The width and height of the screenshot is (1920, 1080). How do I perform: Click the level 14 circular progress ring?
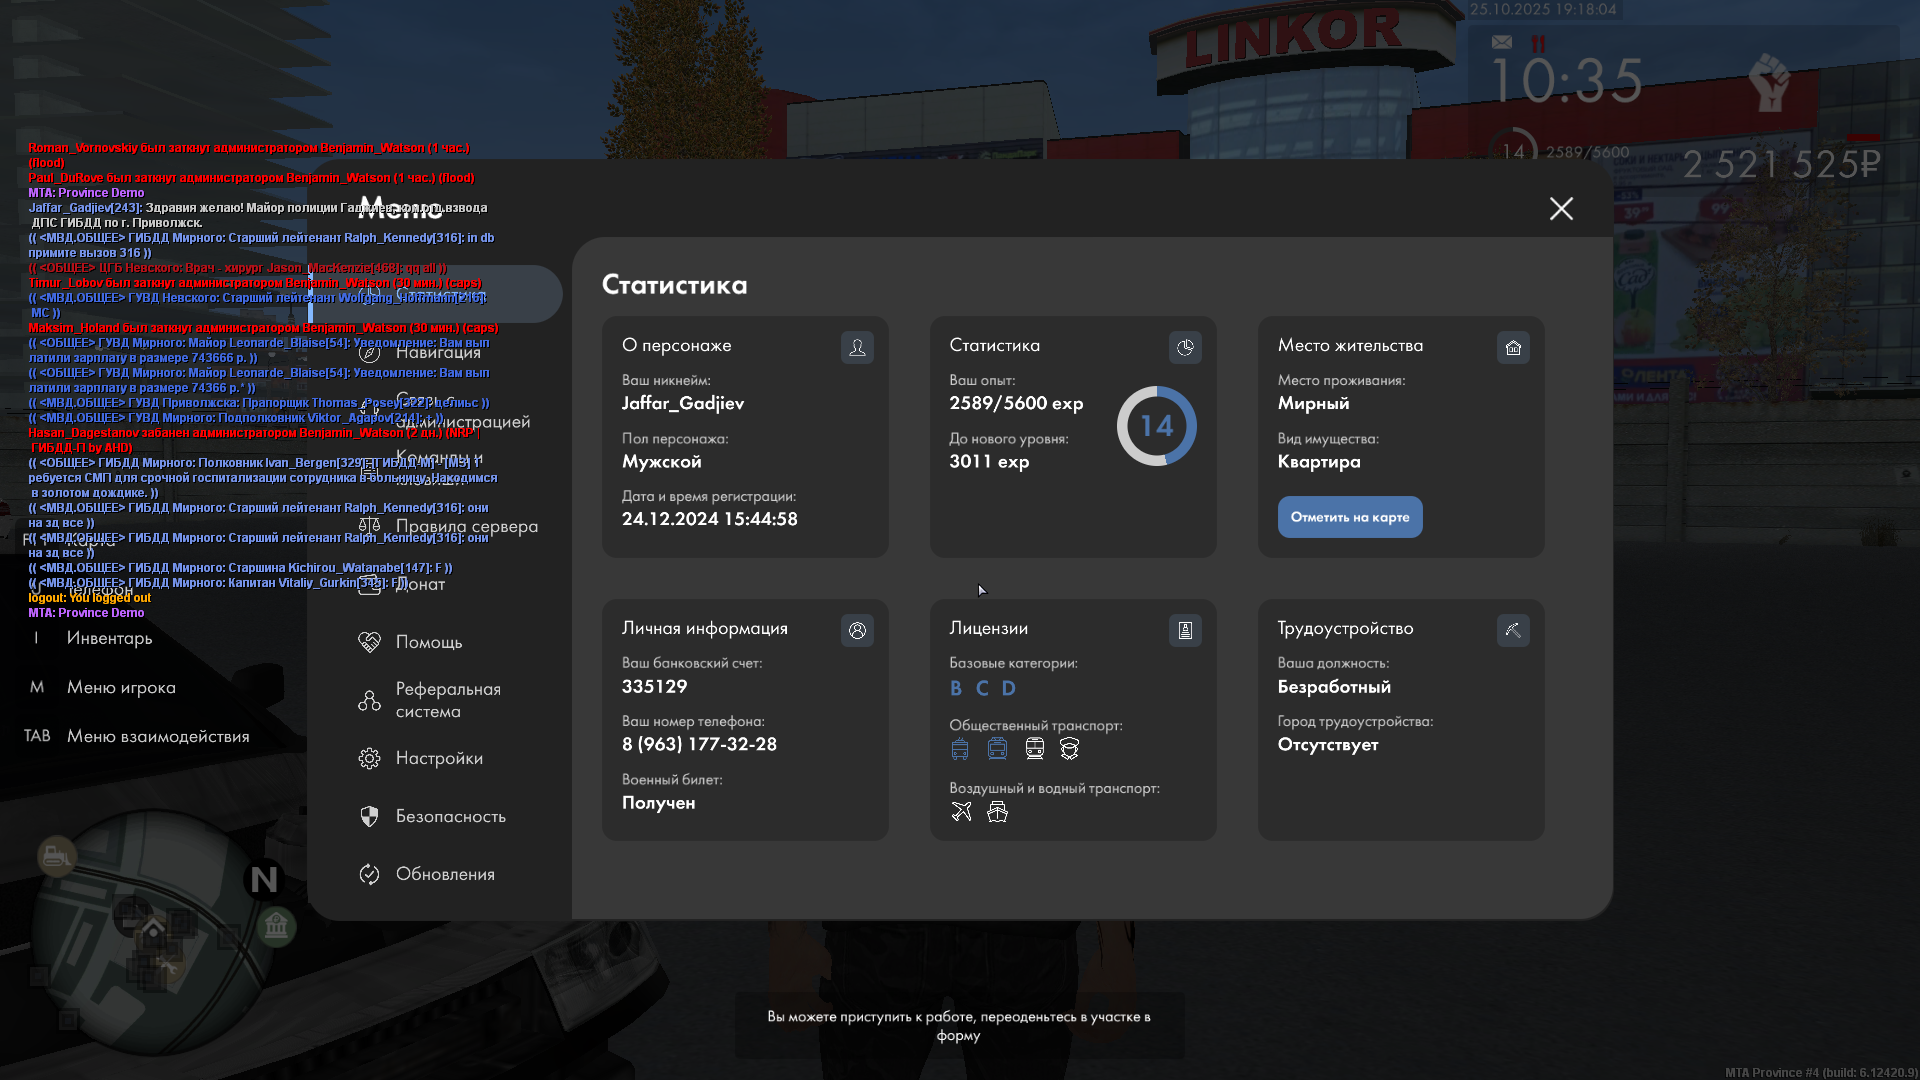point(1156,426)
